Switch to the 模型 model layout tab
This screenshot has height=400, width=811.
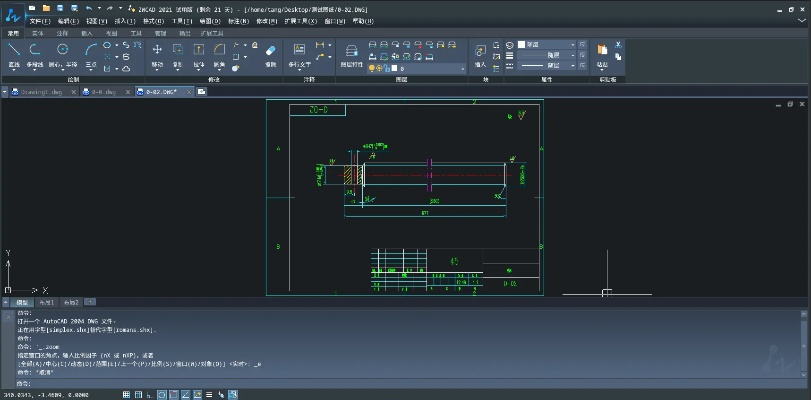(x=20, y=301)
